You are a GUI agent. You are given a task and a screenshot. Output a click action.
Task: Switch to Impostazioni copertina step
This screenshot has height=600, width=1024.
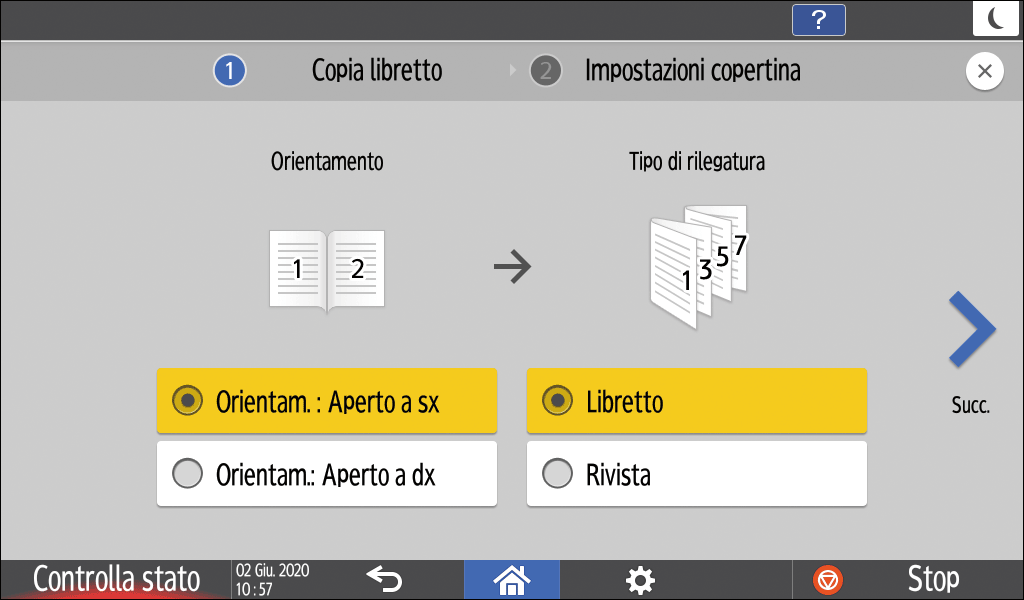(x=692, y=71)
